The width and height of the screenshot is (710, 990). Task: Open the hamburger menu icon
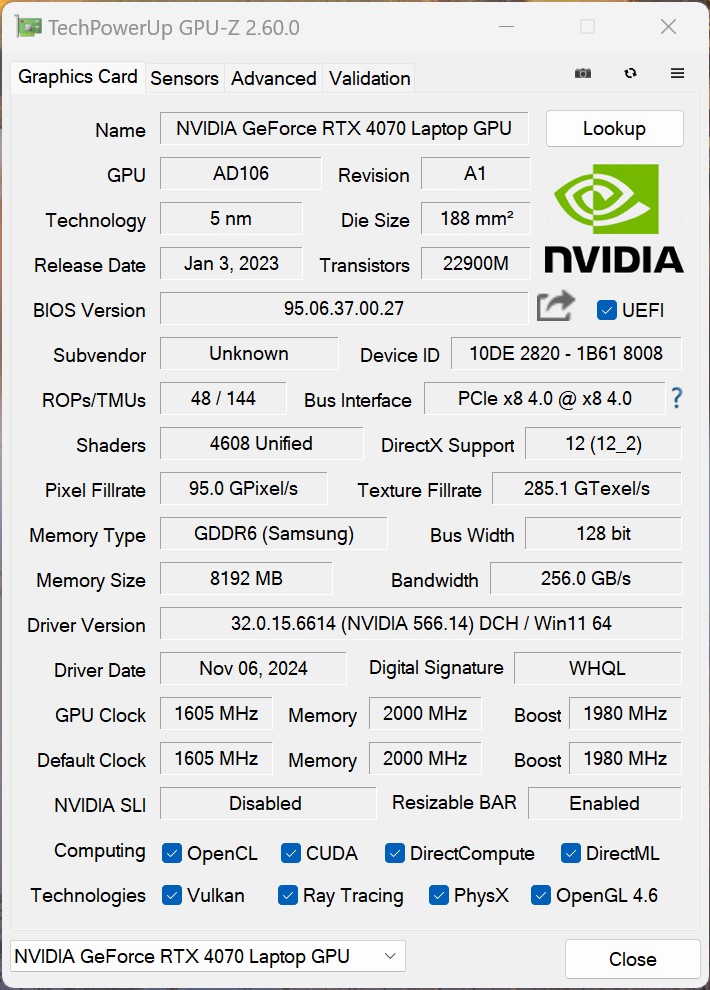[x=677, y=74]
